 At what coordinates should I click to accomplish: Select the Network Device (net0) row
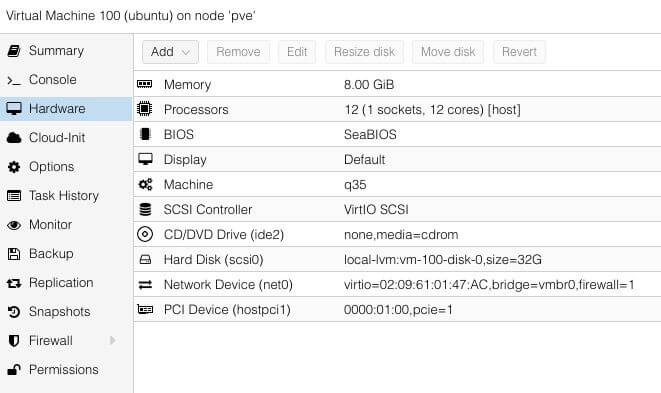(x=397, y=285)
